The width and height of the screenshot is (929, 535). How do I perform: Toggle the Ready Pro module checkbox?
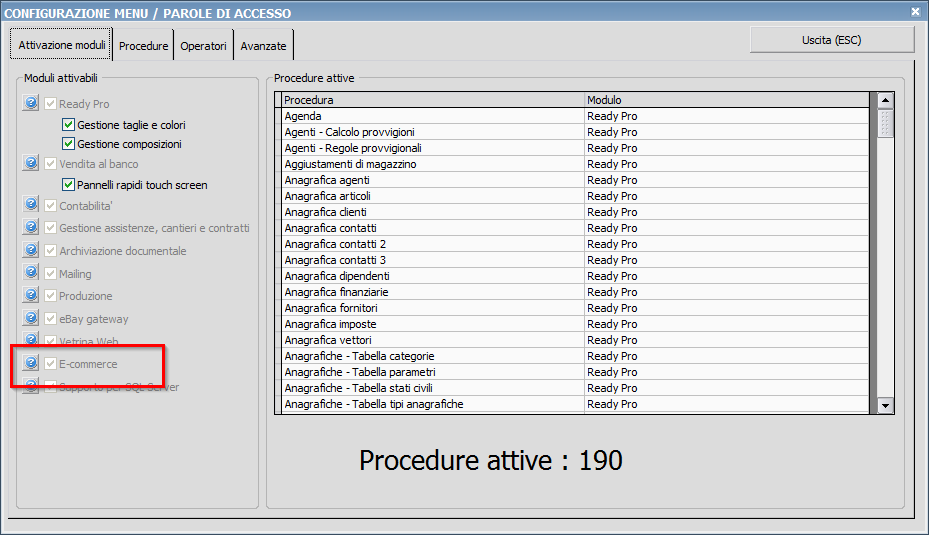50,104
